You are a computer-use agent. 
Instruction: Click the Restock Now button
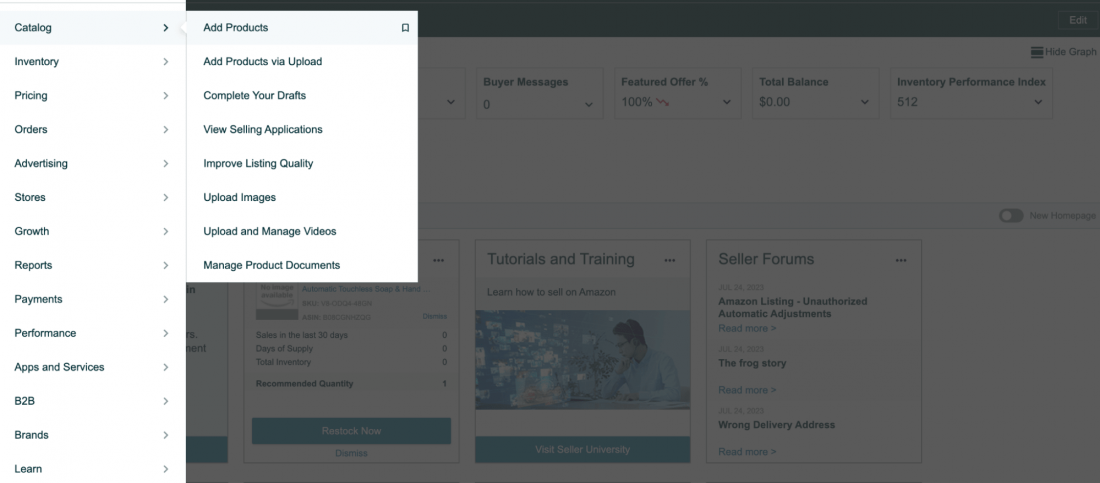(351, 431)
